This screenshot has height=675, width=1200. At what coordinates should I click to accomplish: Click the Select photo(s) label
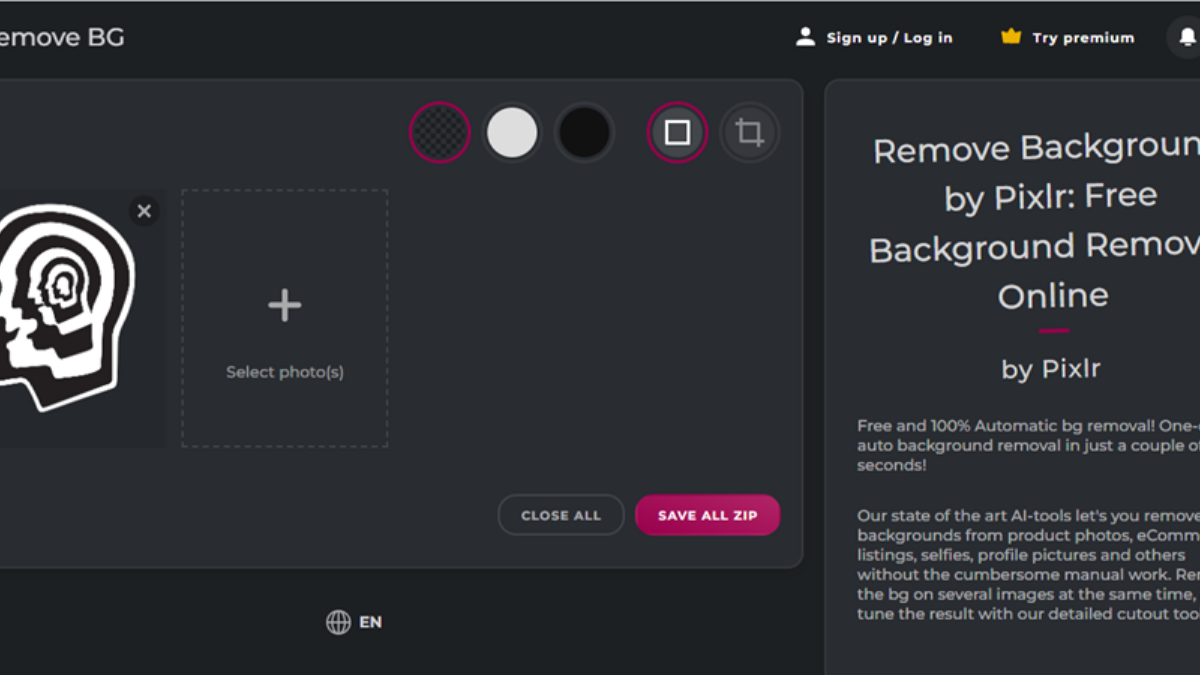tap(285, 372)
